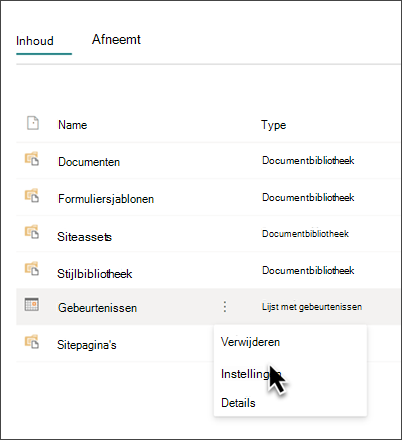Select Instellingen in the context menu
Screen dimensions: 402x440
[251, 374]
